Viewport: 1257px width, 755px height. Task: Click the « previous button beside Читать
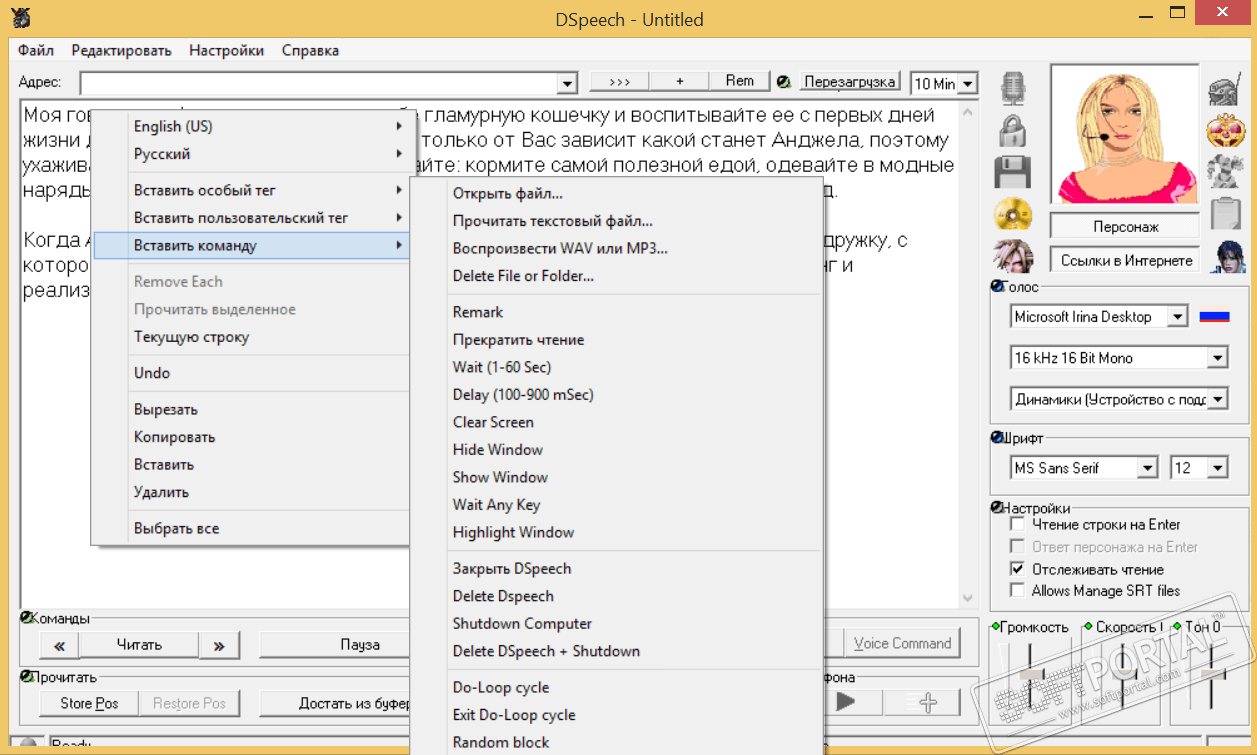coord(59,645)
